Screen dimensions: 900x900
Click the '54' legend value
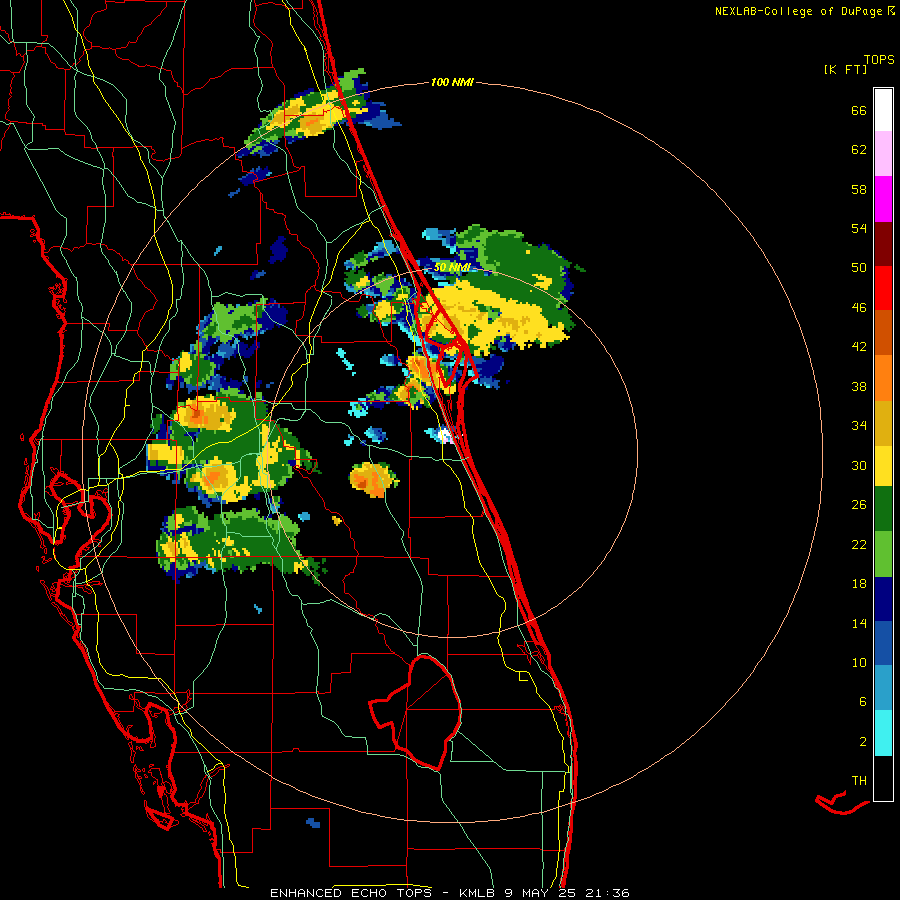tap(859, 228)
